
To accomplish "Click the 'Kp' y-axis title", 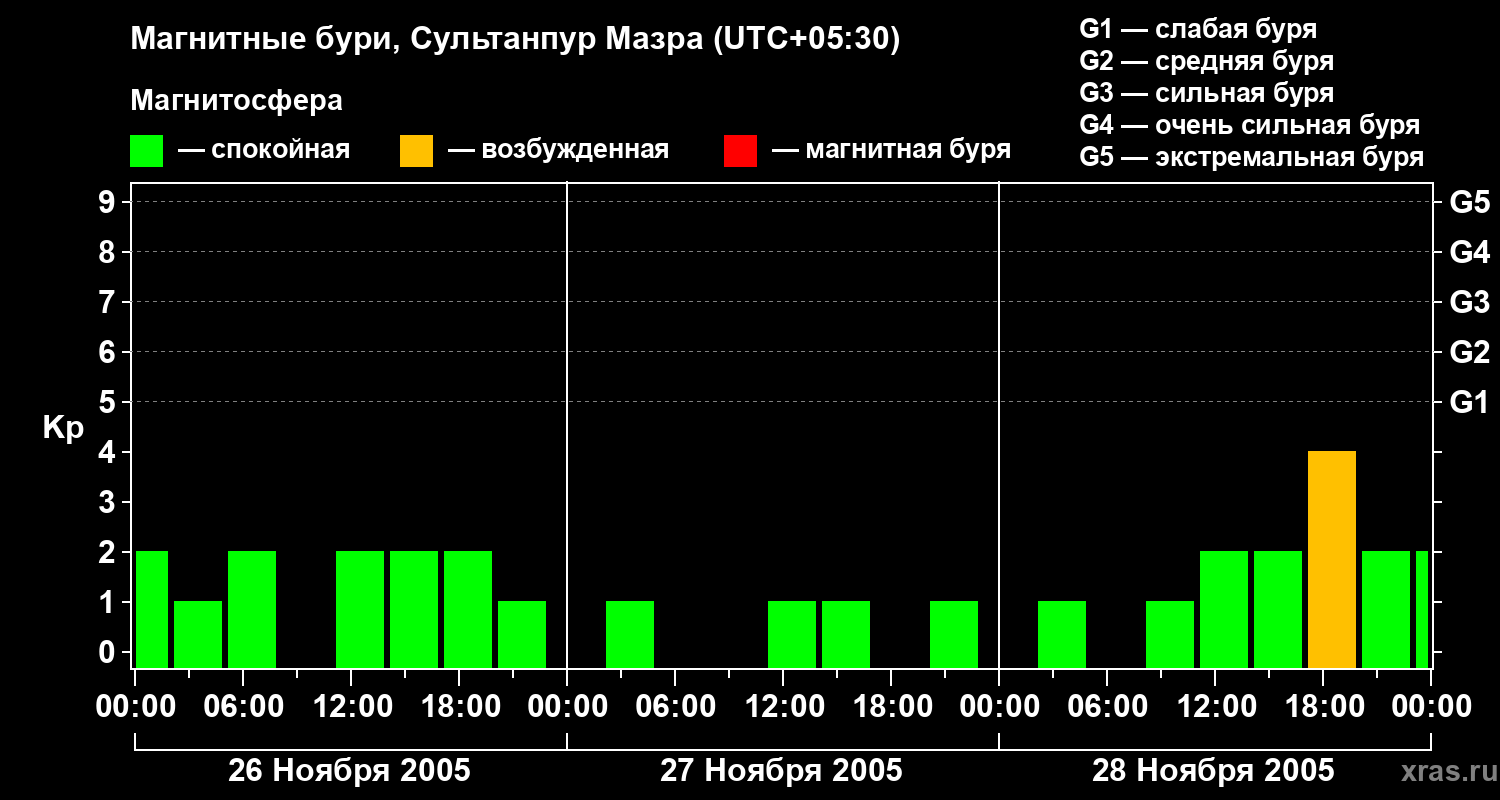I will pyautogui.click(x=63, y=428).
